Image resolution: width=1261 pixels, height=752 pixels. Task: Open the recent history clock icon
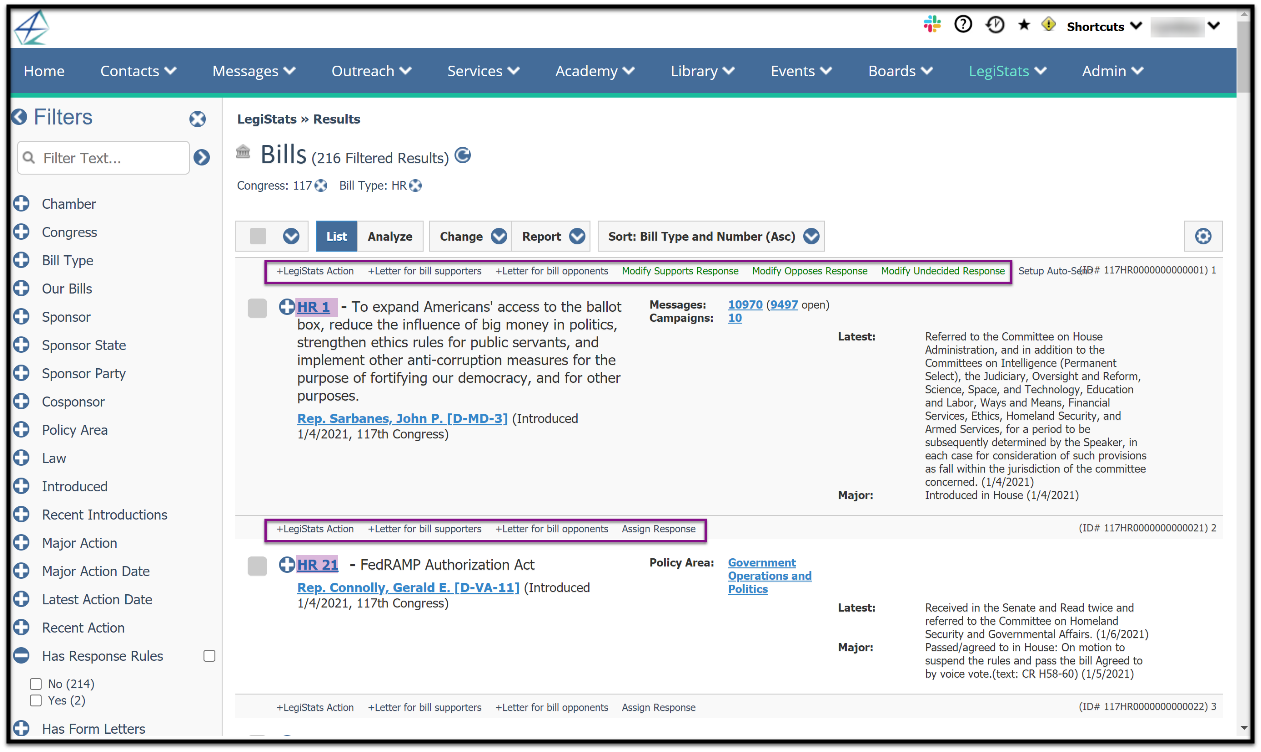(994, 25)
